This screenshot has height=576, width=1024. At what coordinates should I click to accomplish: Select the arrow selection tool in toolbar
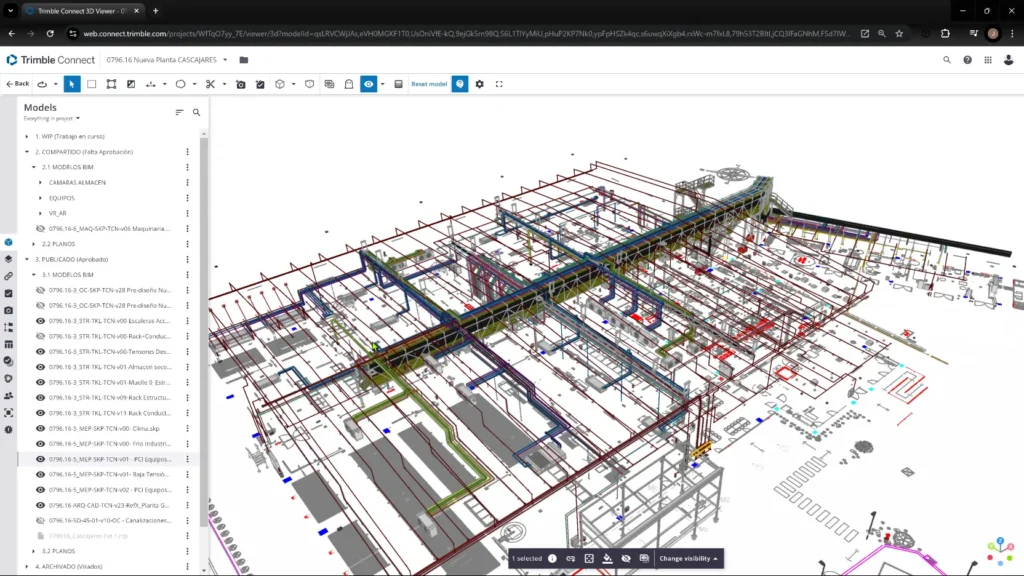72,84
